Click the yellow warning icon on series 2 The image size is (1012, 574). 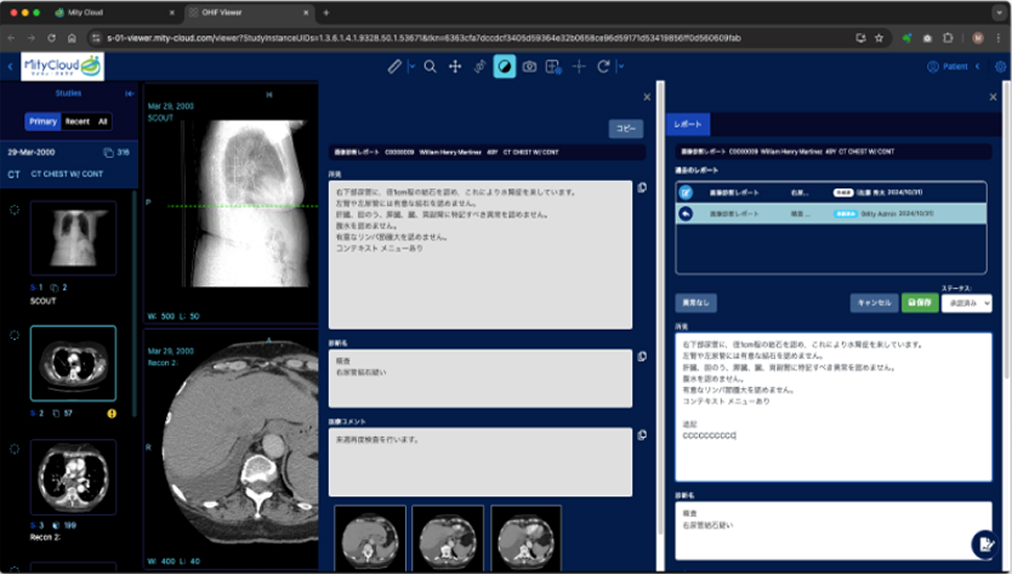coord(112,413)
